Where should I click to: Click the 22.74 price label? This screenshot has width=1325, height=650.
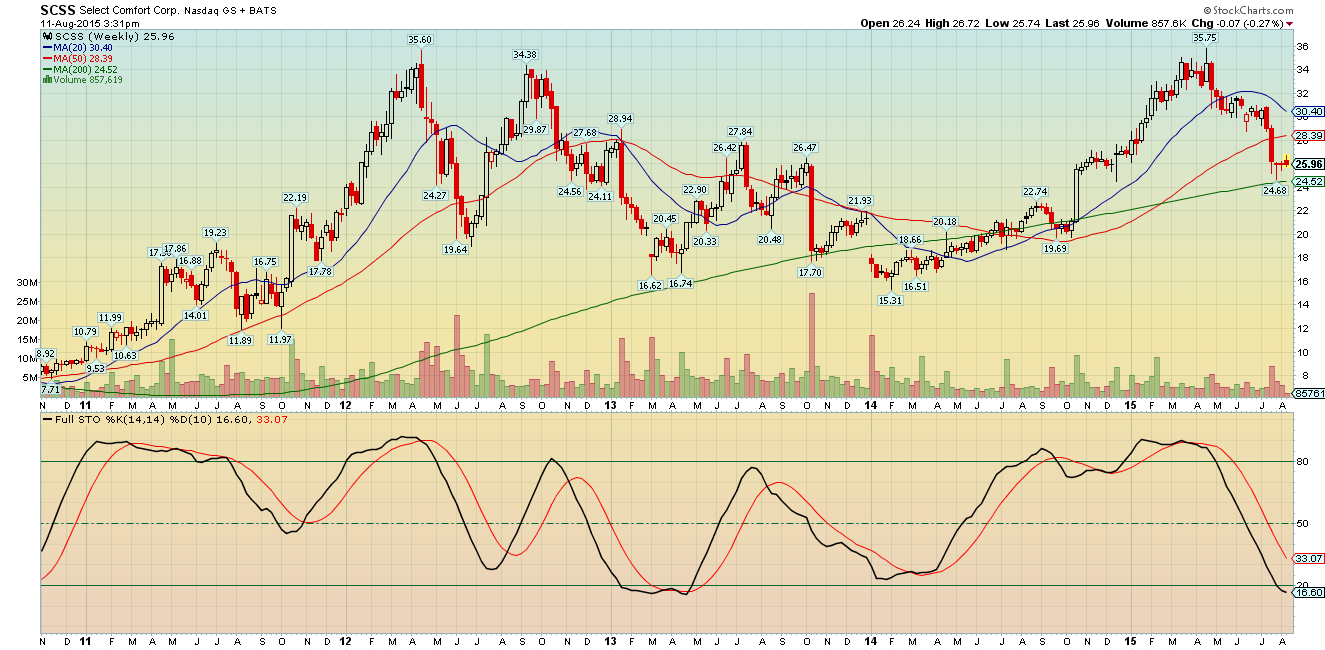coord(1035,192)
